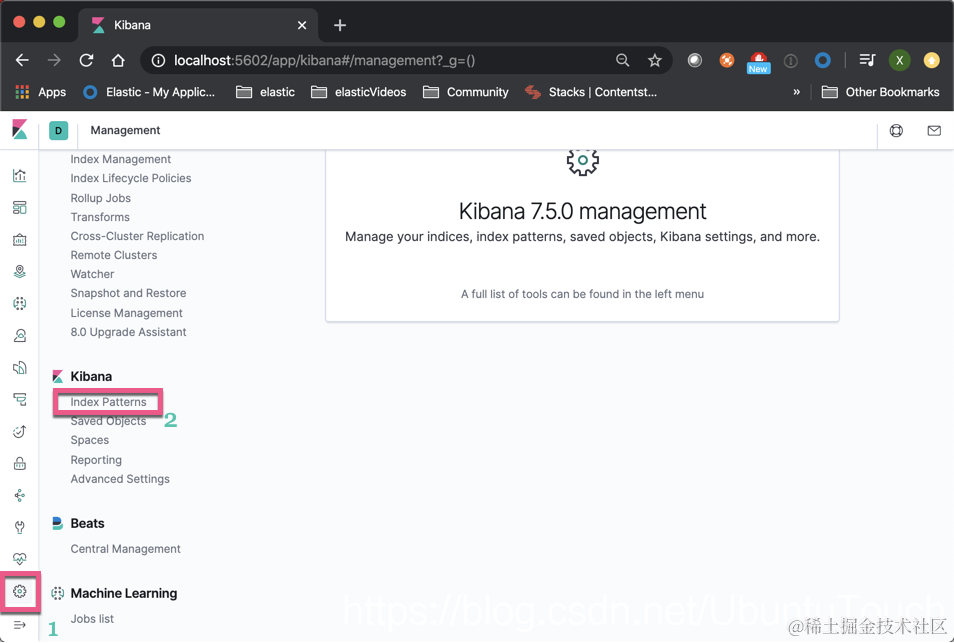The width and height of the screenshot is (954, 643).
Task: Open the space selector D avatar
Action: (58, 130)
